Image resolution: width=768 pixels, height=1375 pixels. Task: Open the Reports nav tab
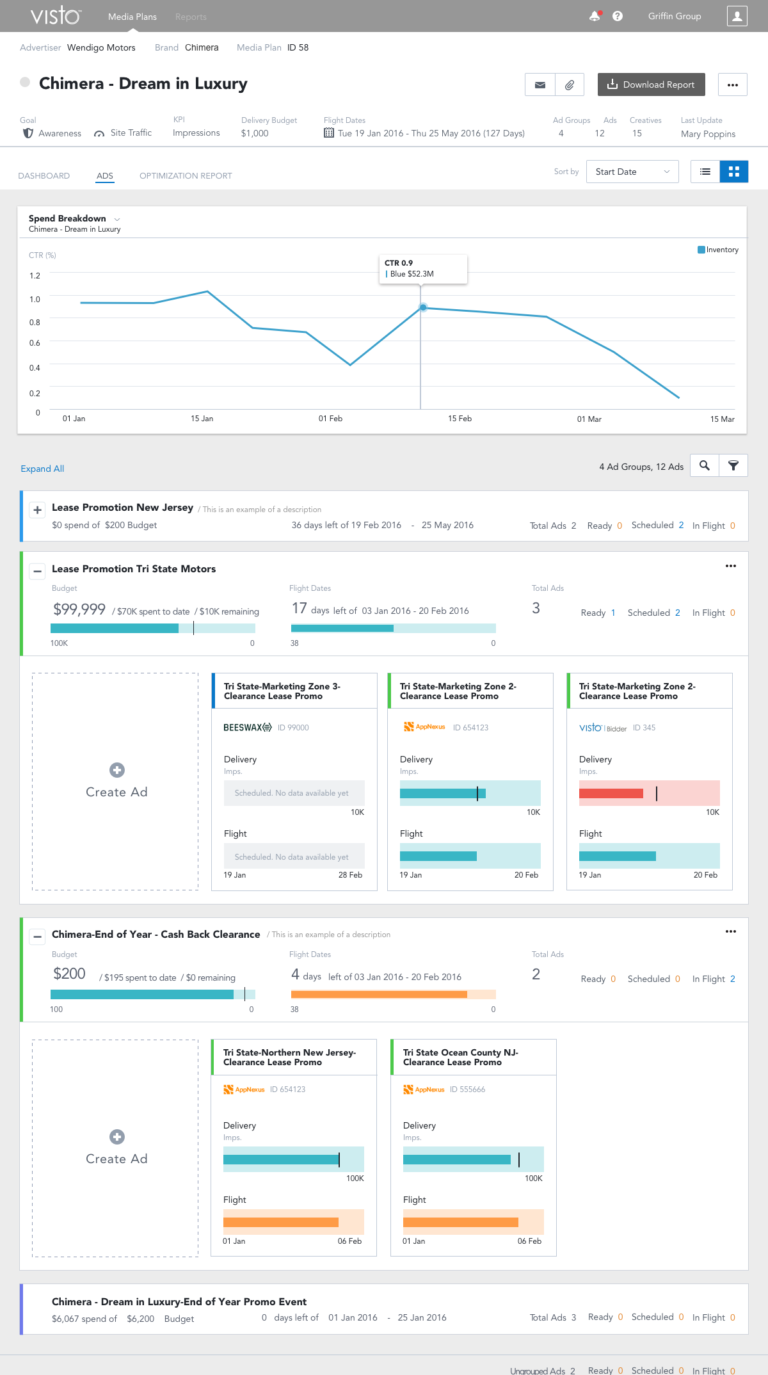[191, 16]
